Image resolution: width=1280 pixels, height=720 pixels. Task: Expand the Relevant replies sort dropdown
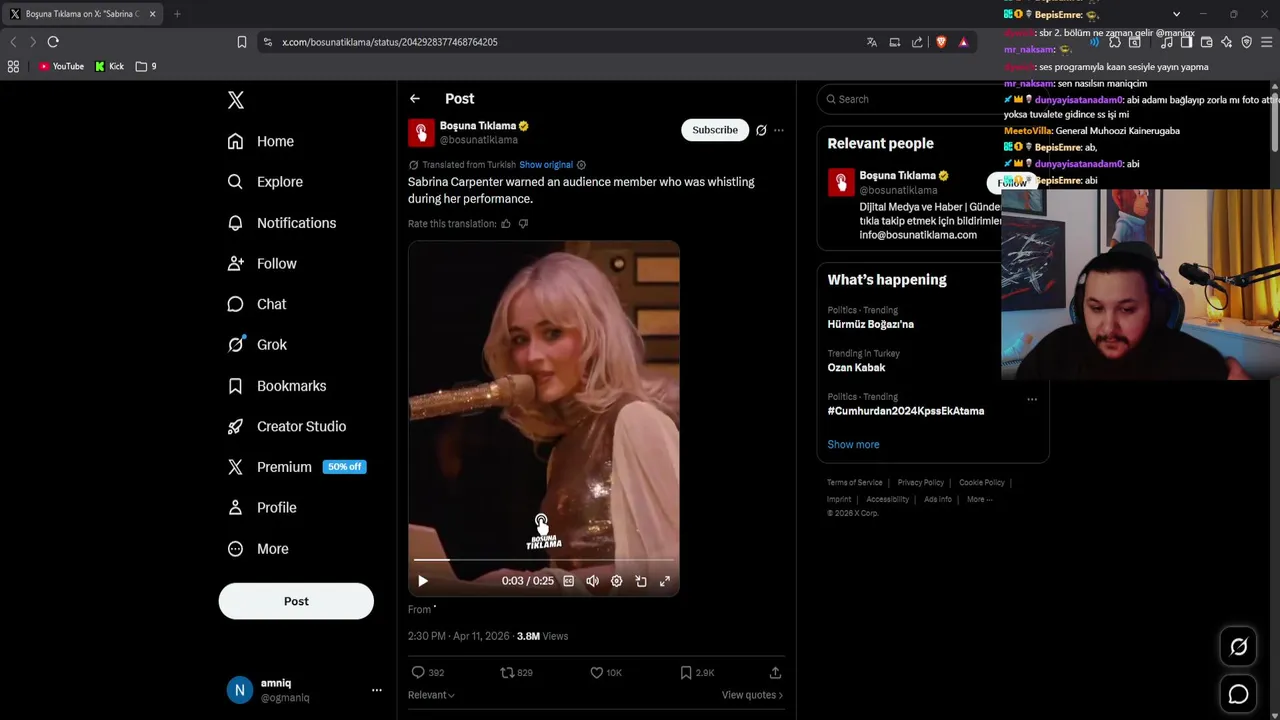tap(431, 695)
